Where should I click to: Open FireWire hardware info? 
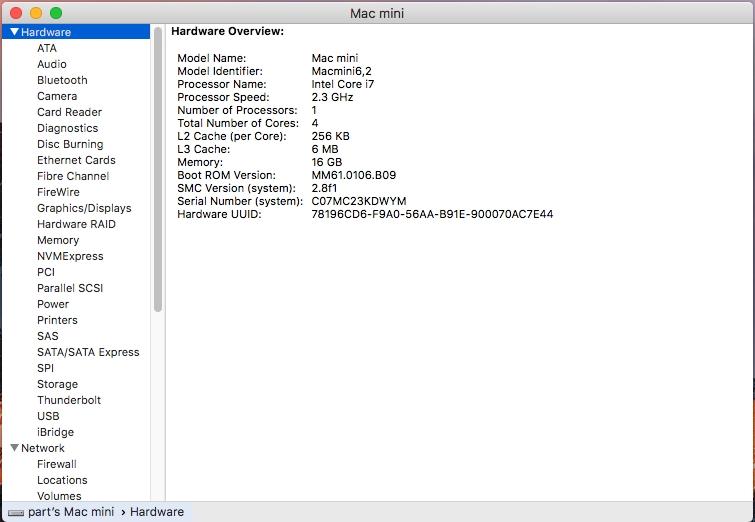[x=58, y=192]
